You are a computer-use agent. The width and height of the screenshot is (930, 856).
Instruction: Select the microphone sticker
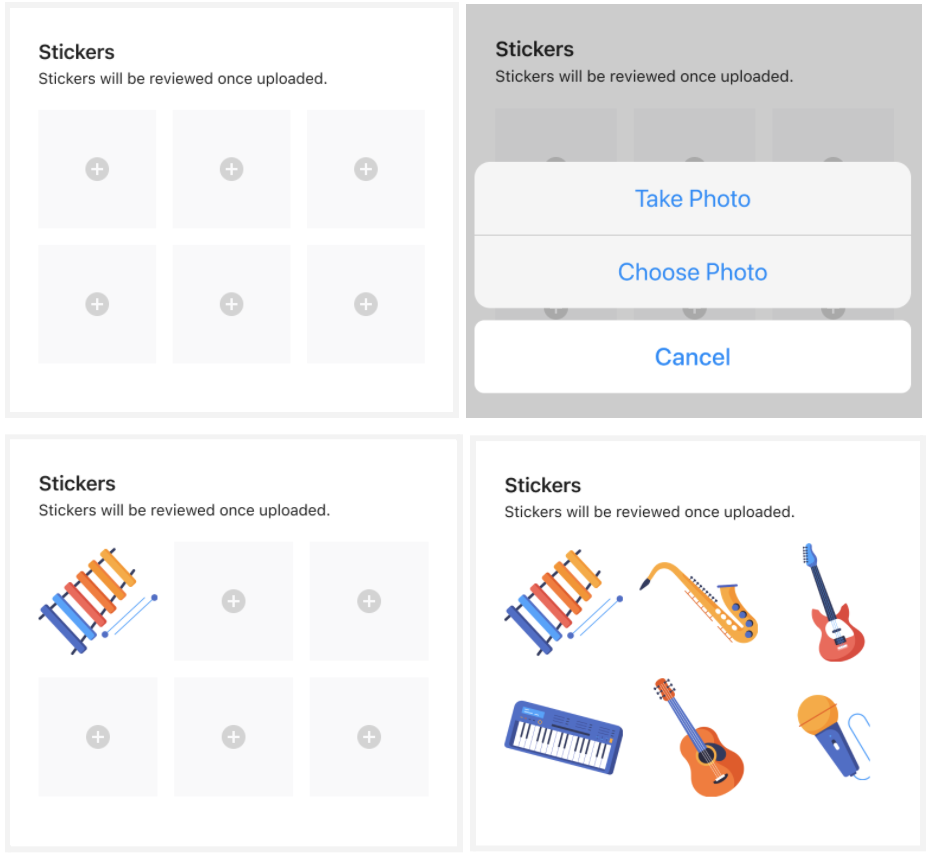tap(833, 736)
